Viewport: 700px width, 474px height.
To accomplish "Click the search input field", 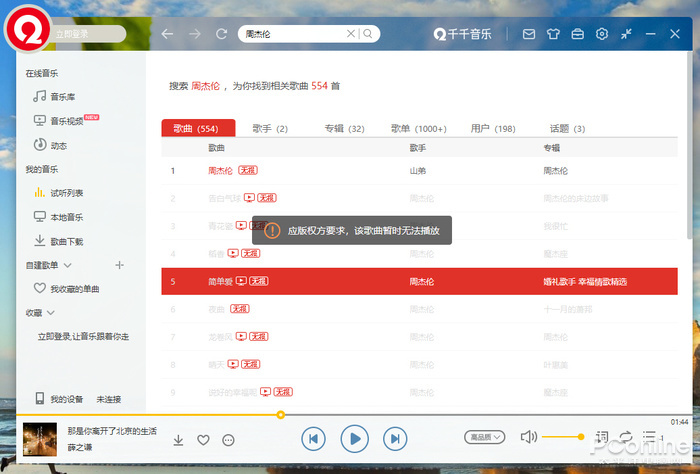I will click(295, 34).
